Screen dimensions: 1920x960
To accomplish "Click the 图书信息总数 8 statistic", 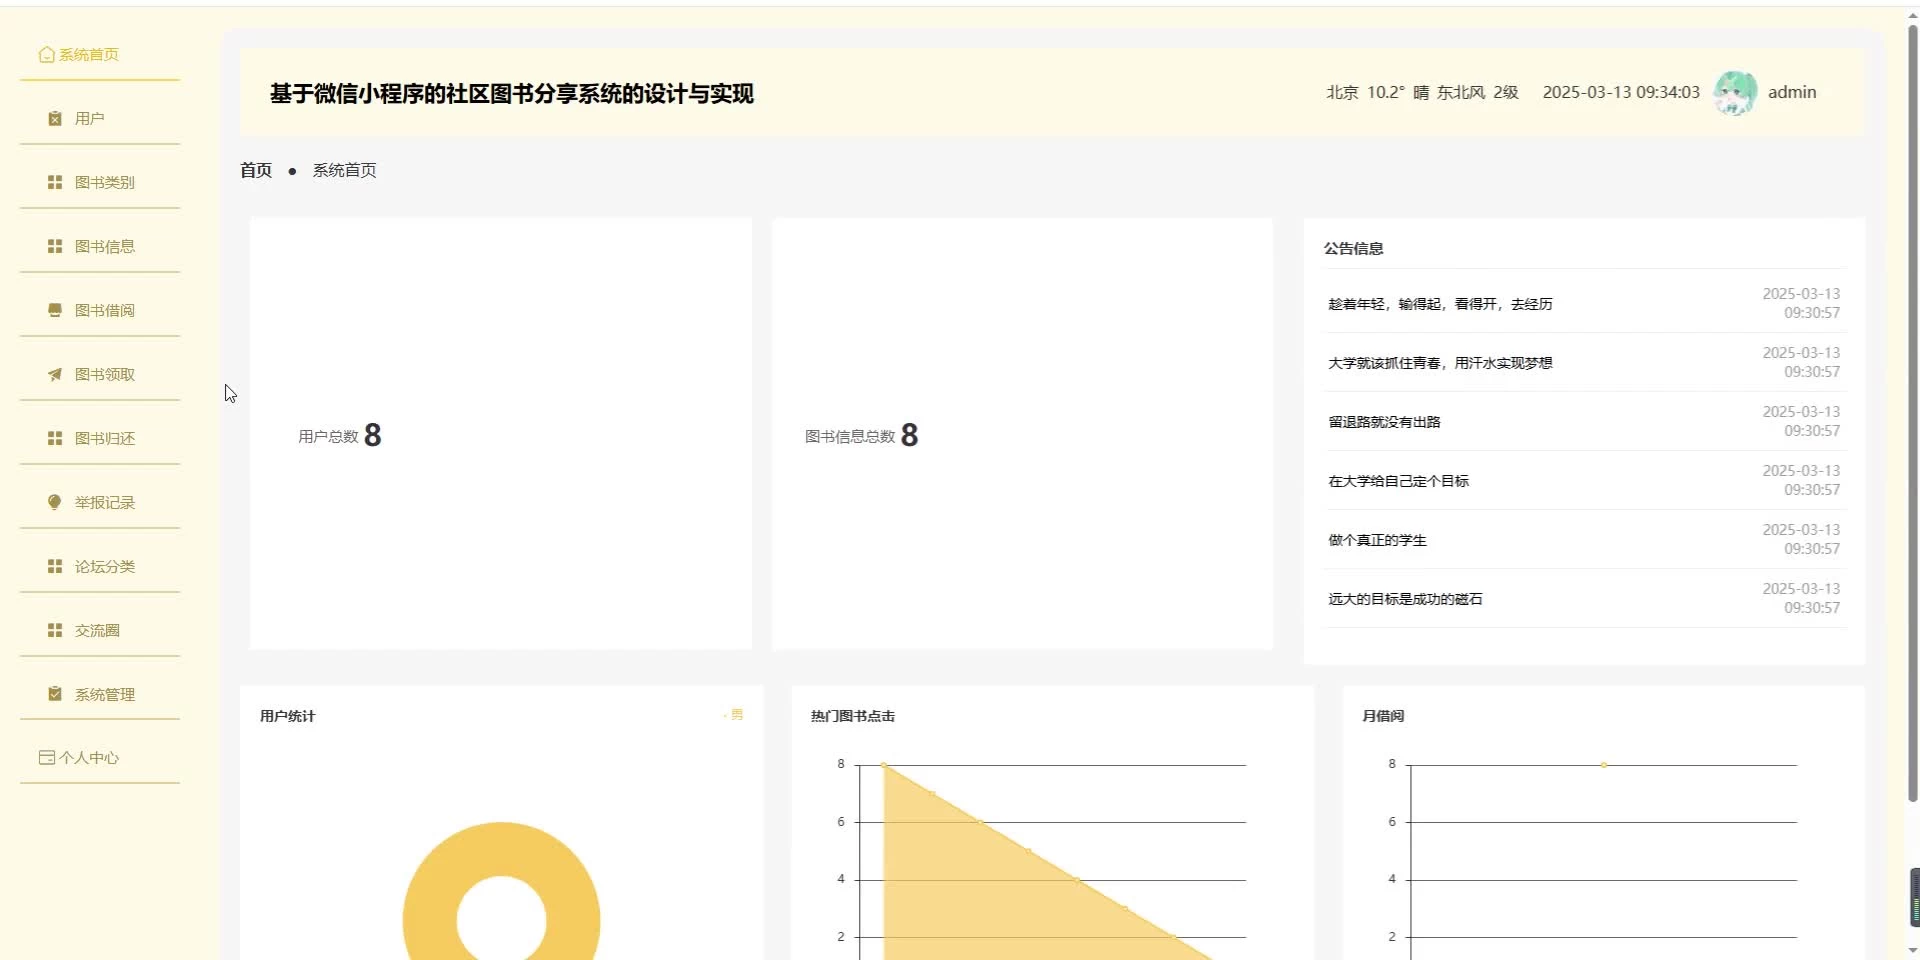I will click(862, 435).
